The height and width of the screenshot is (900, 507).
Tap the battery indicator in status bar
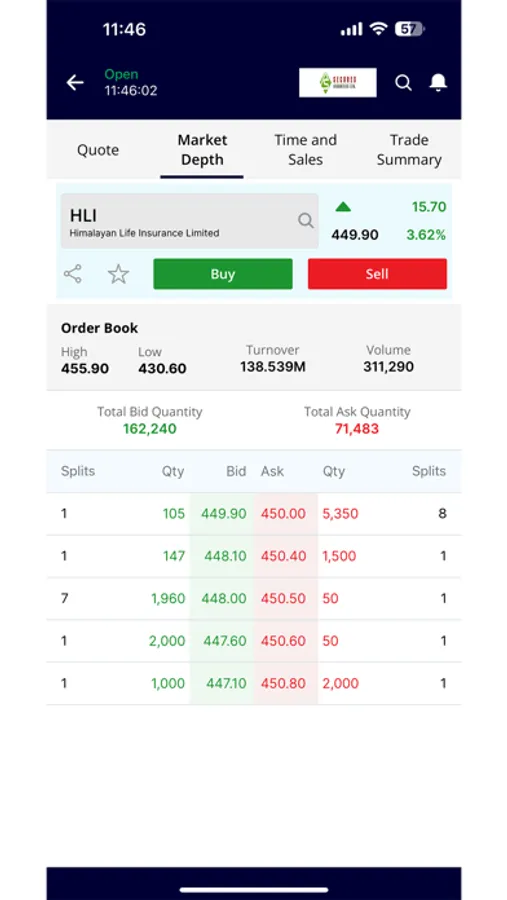(409, 29)
